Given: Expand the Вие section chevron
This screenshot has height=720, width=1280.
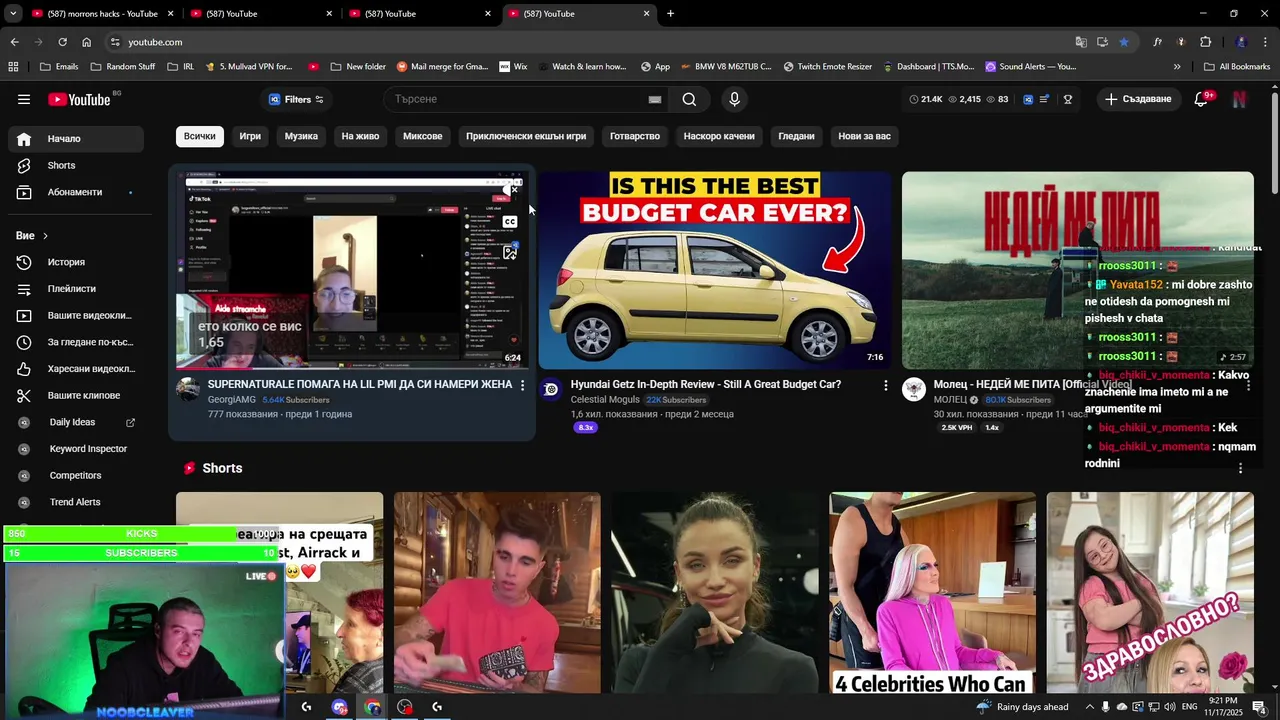Looking at the screenshot, I should (45, 236).
